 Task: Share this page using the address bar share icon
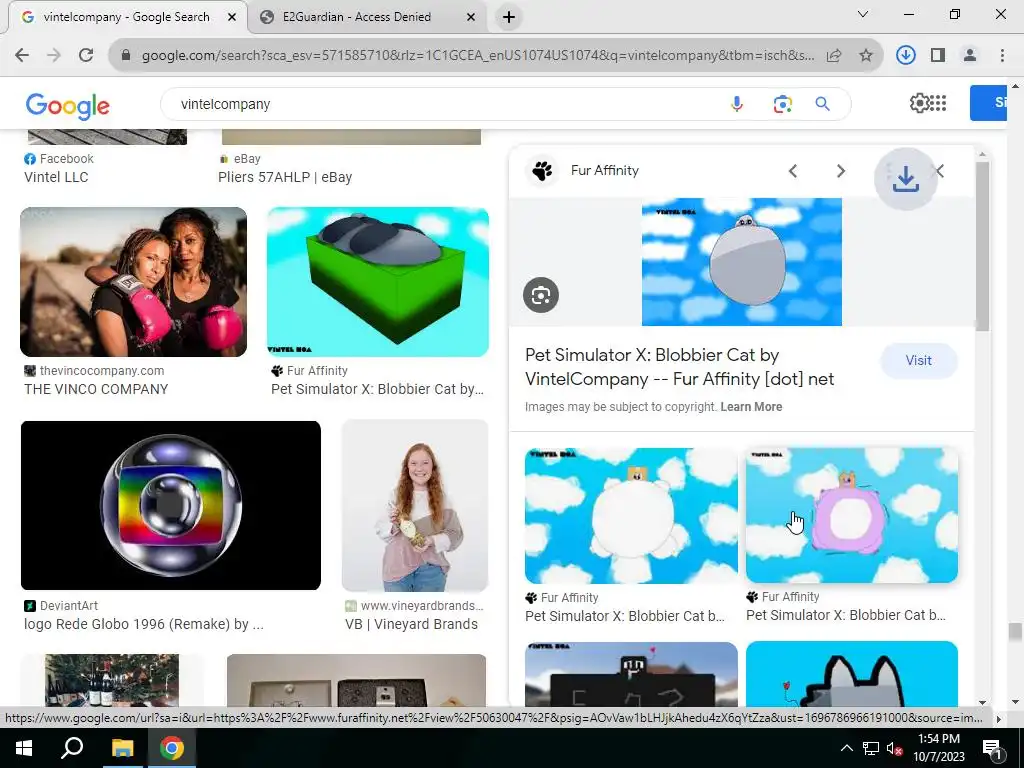coord(834,56)
